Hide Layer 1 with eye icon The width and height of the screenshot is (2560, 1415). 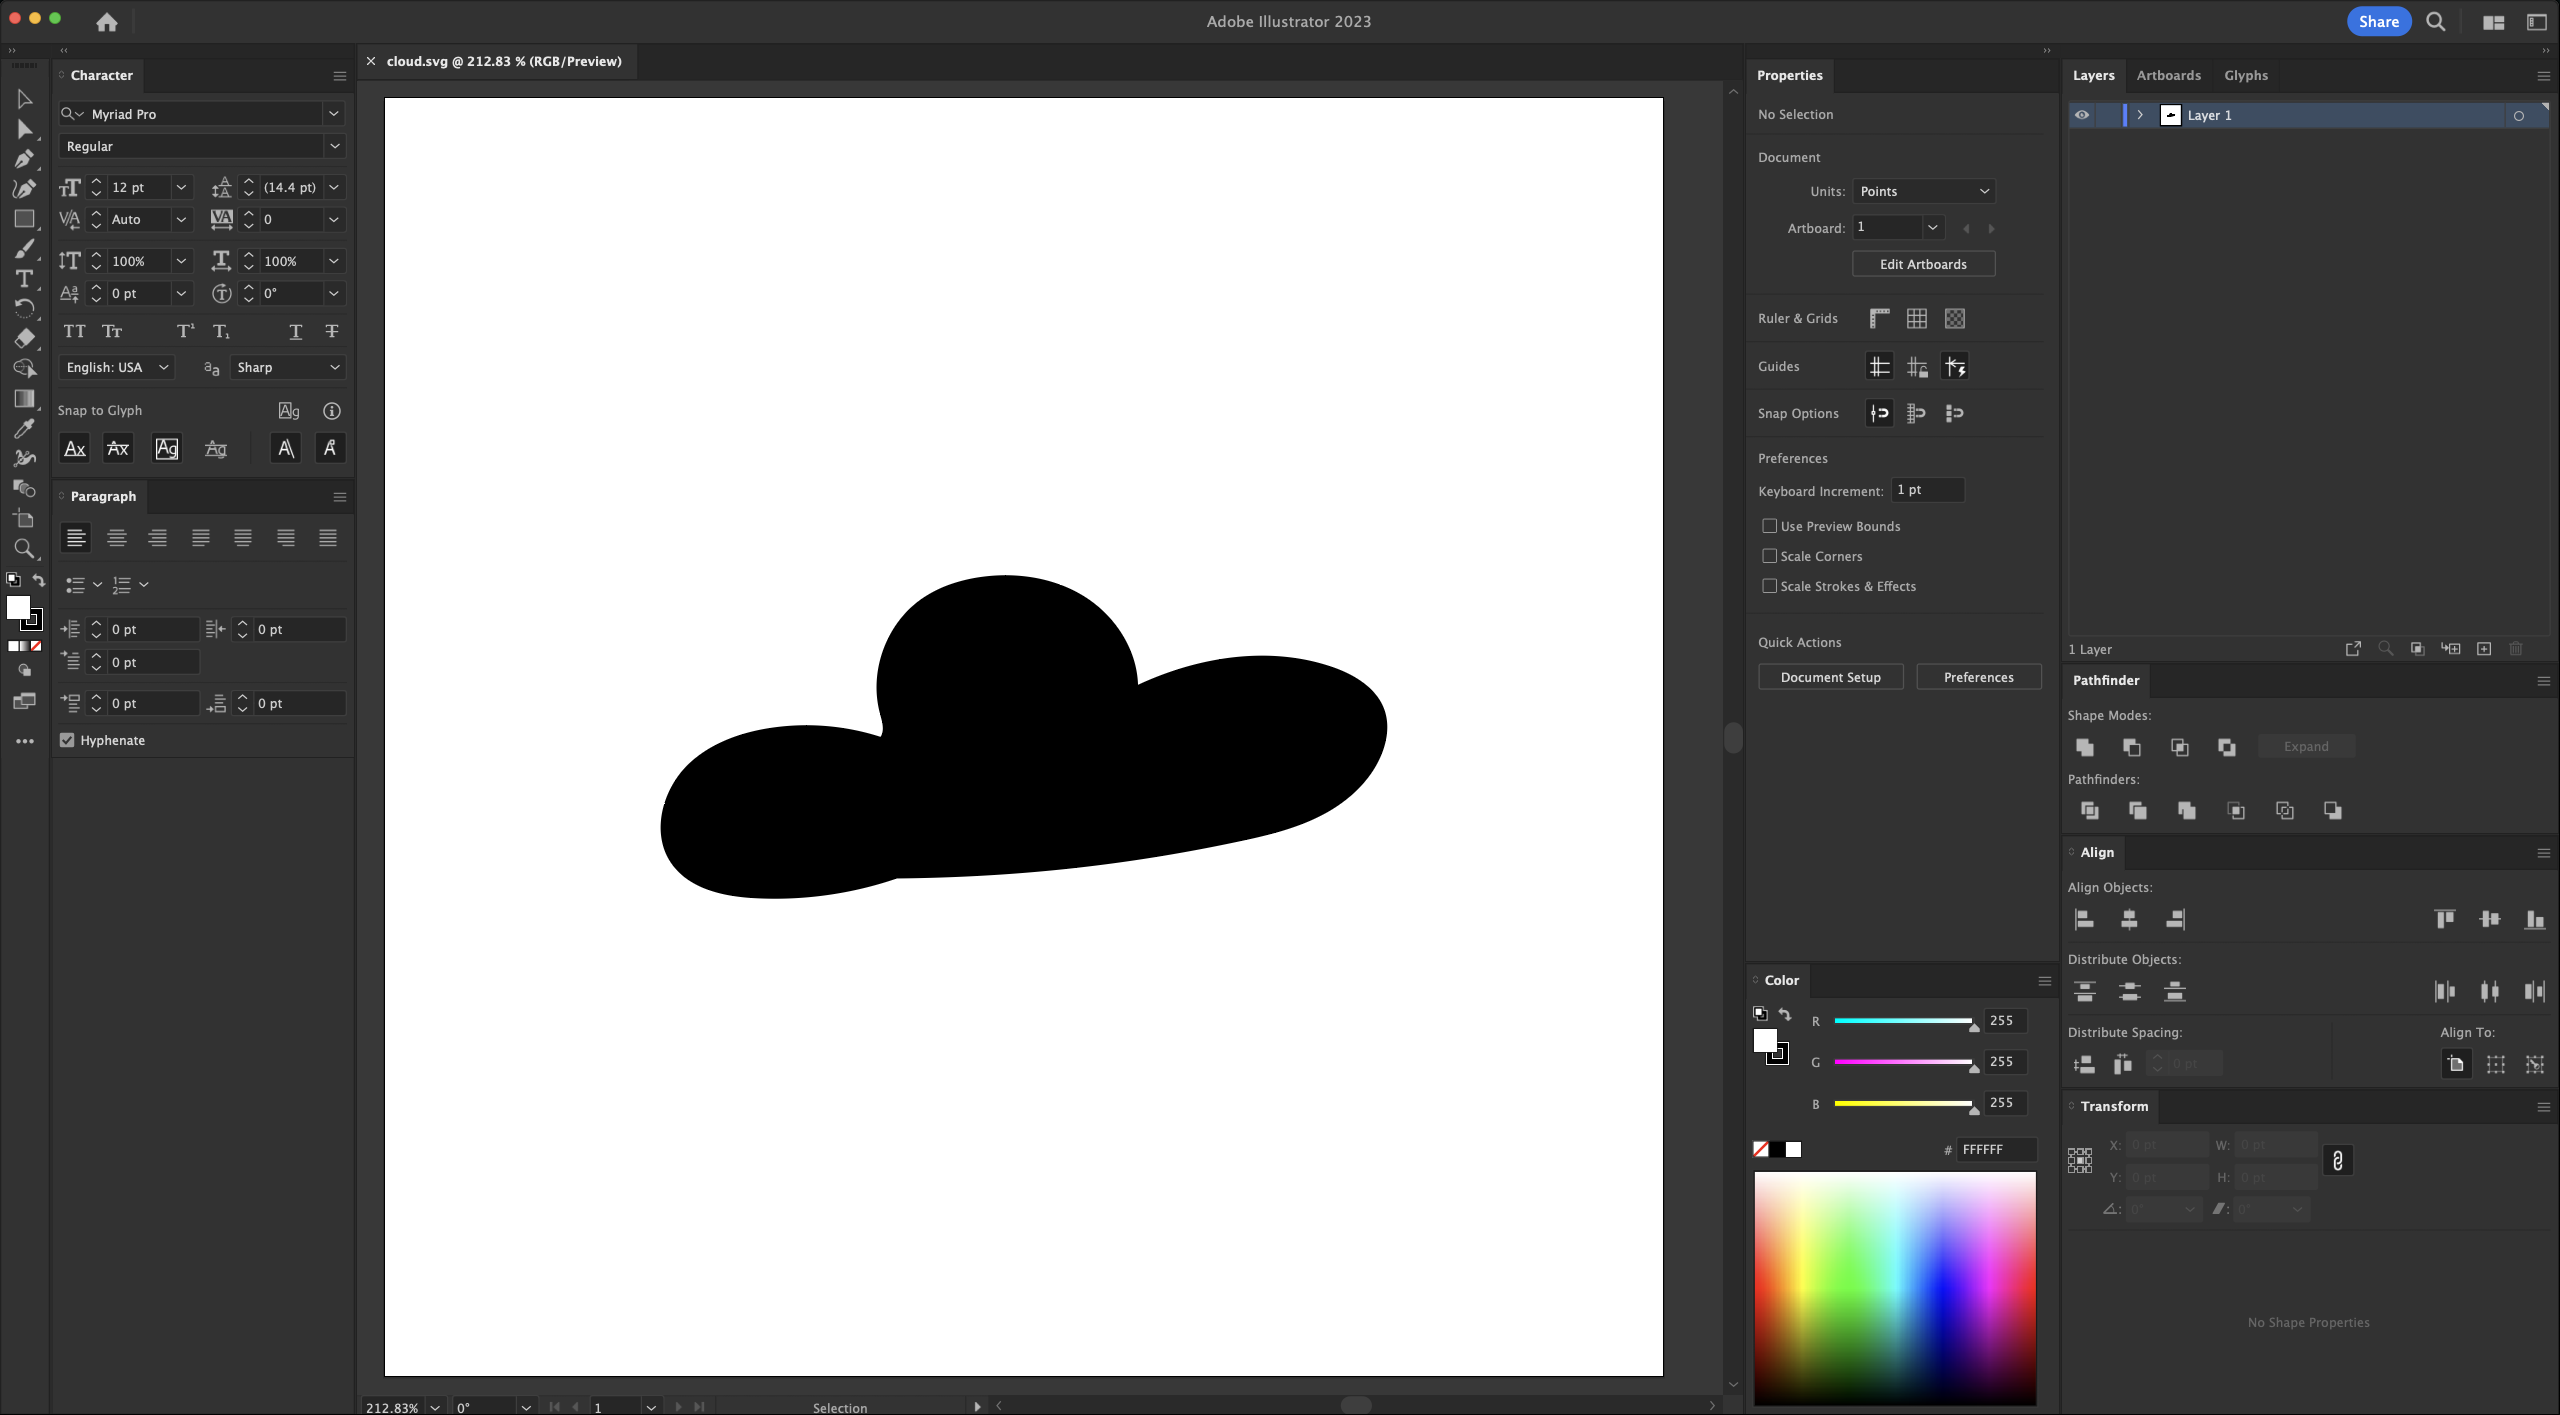(x=2082, y=115)
